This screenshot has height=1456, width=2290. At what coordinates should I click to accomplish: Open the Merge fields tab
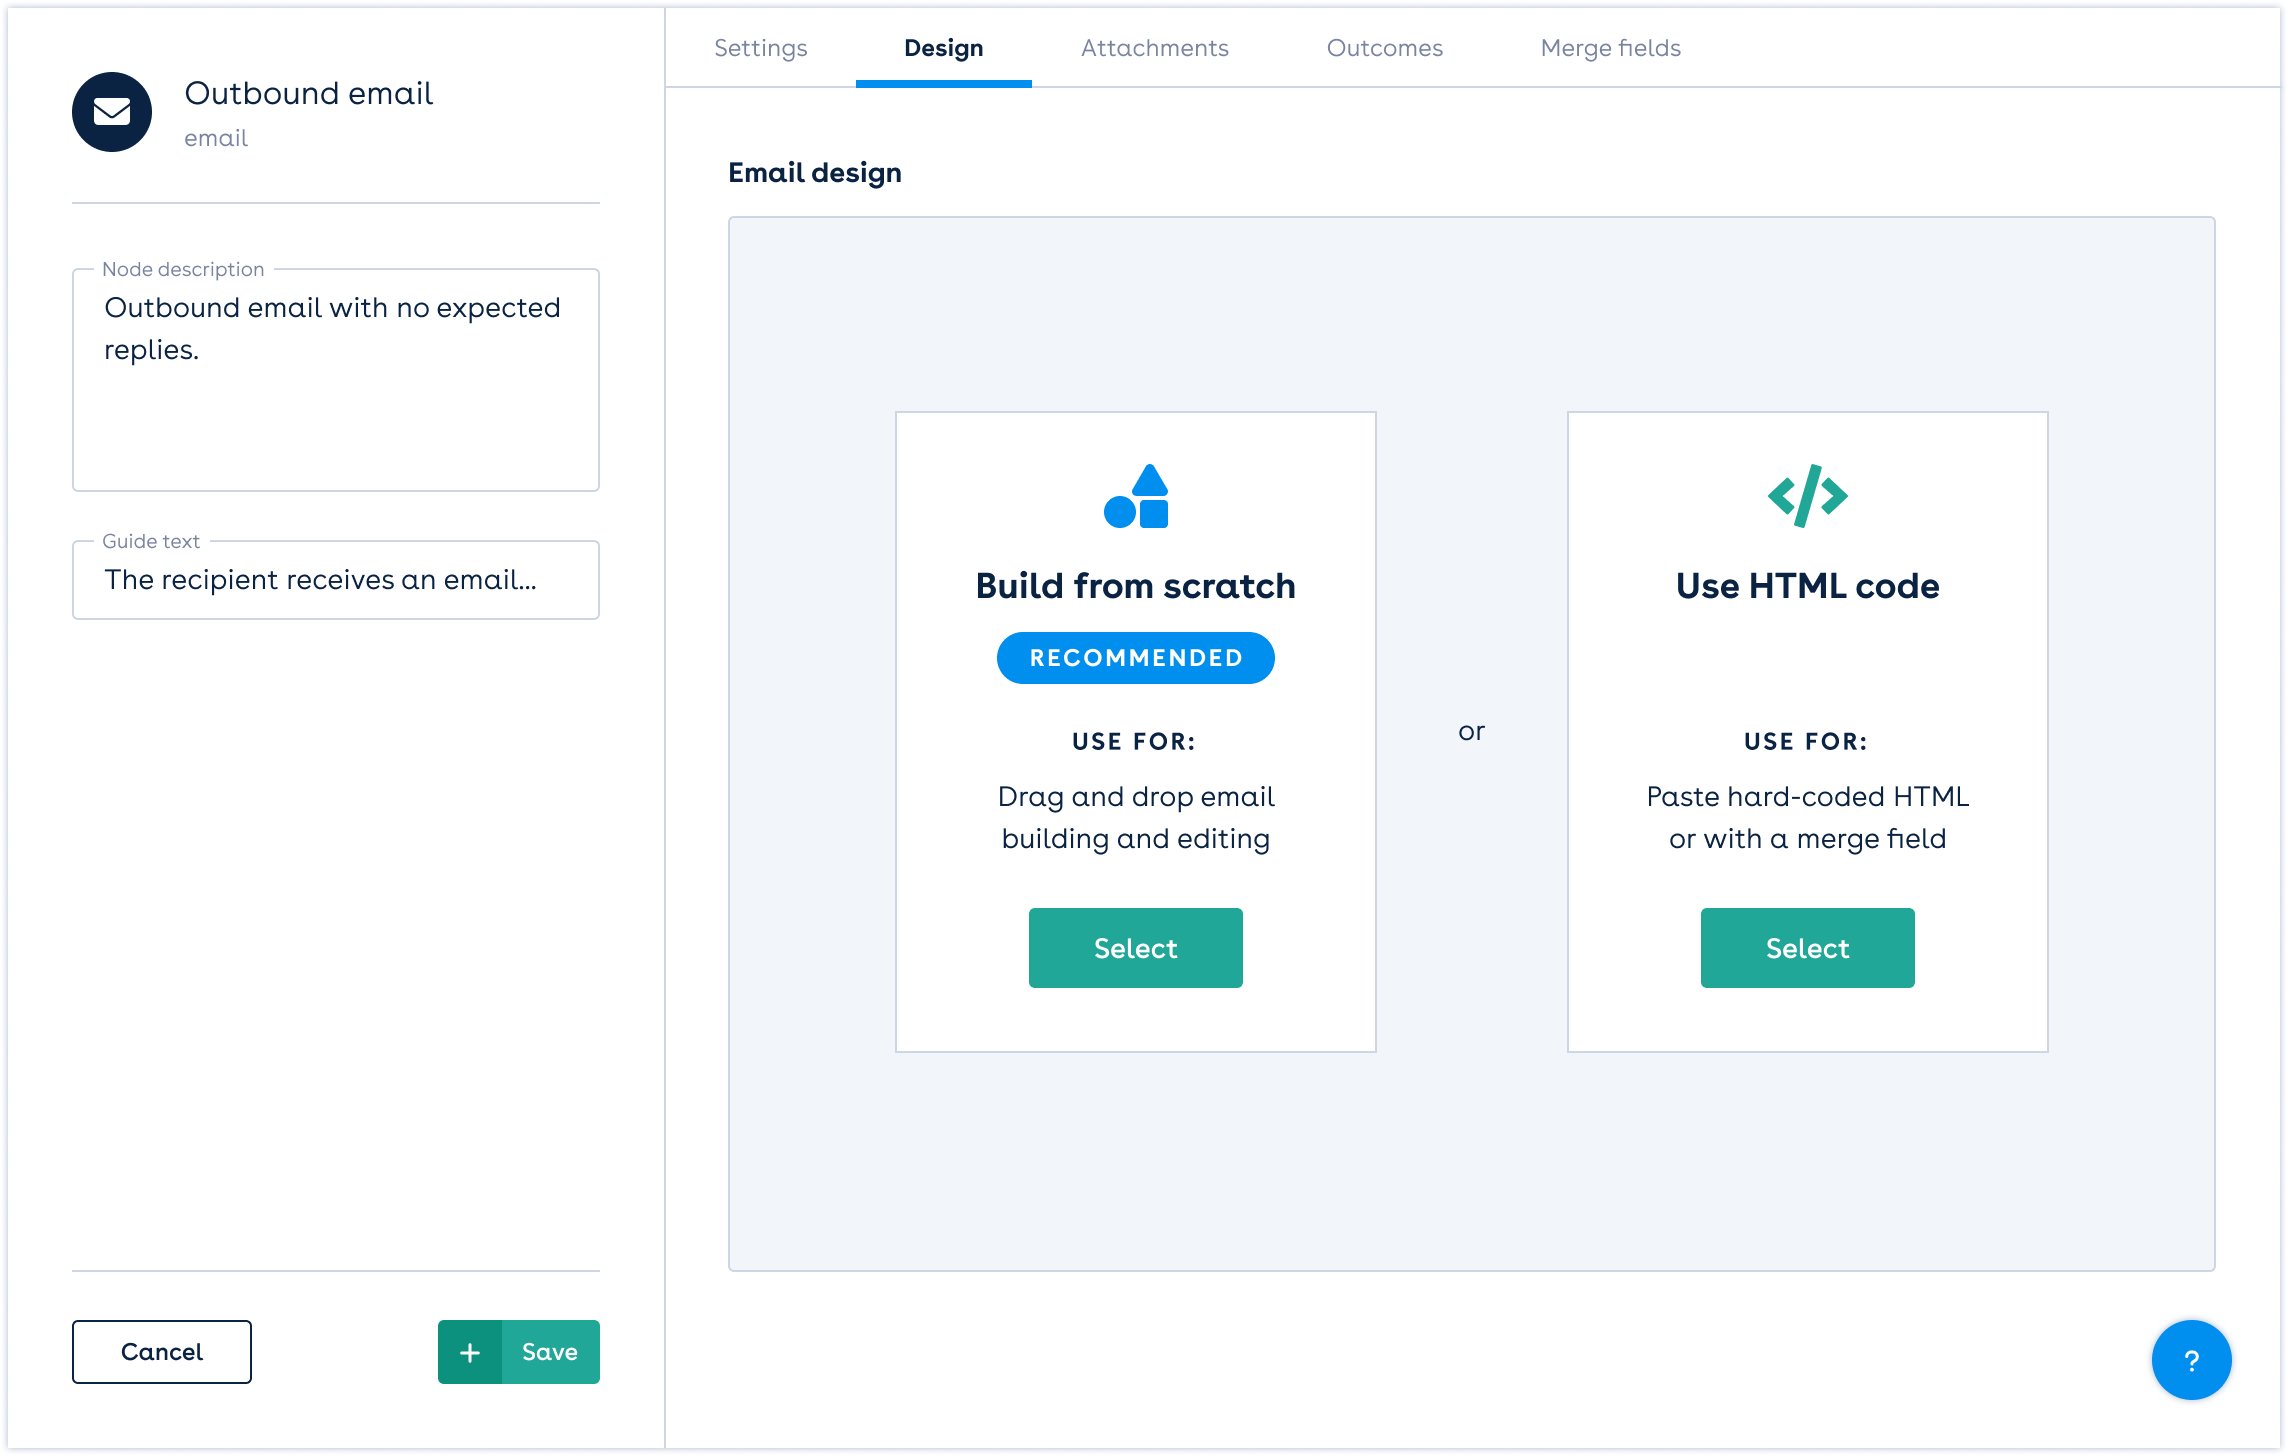coord(1611,48)
